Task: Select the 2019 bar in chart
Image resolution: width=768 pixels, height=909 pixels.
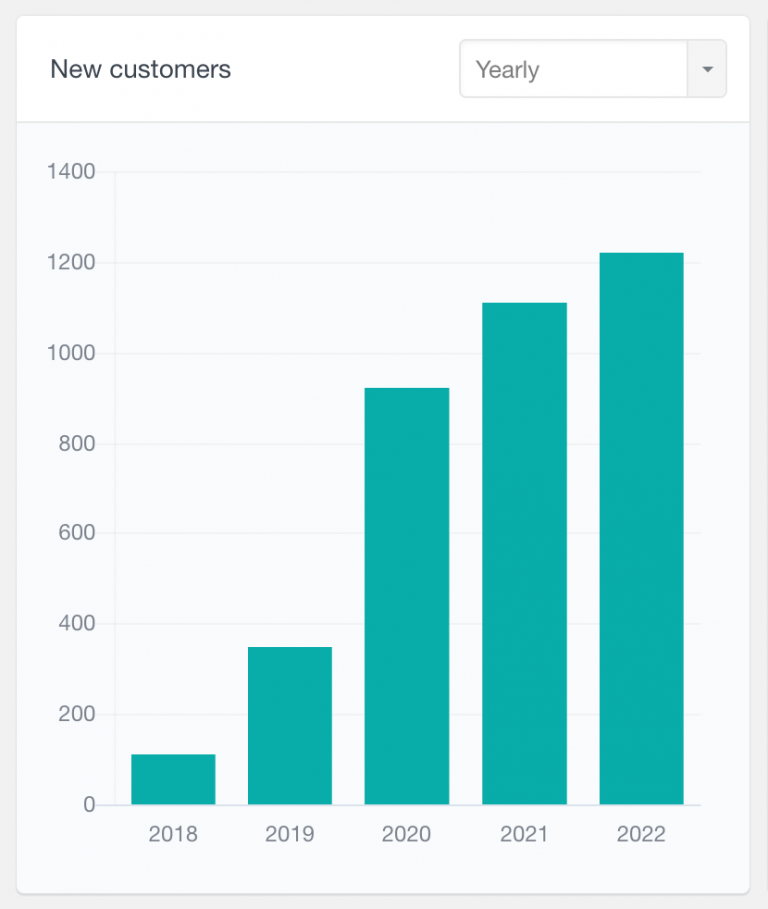Action: point(290,725)
